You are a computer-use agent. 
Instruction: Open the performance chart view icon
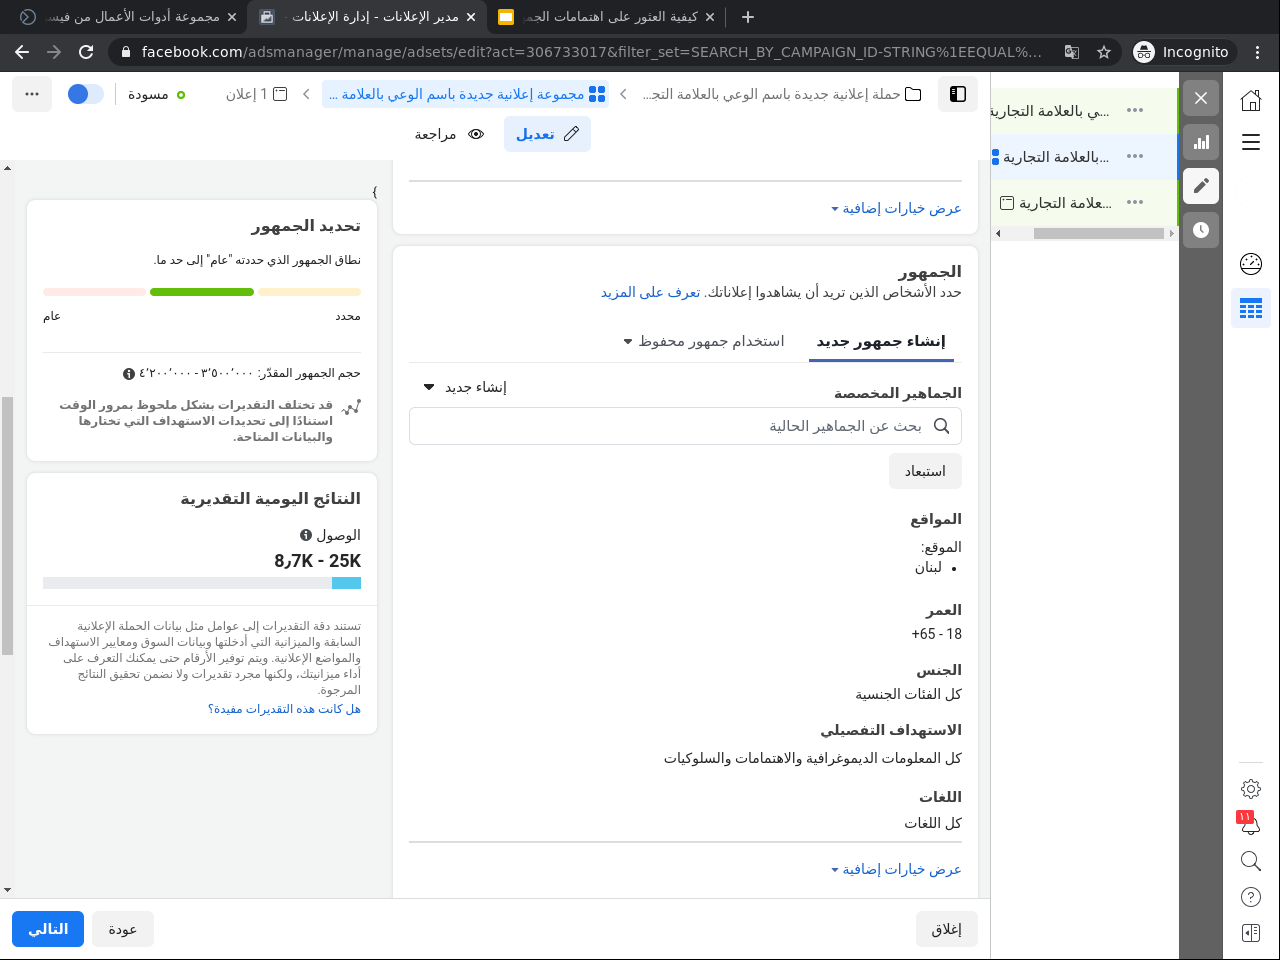click(x=1201, y=142)
